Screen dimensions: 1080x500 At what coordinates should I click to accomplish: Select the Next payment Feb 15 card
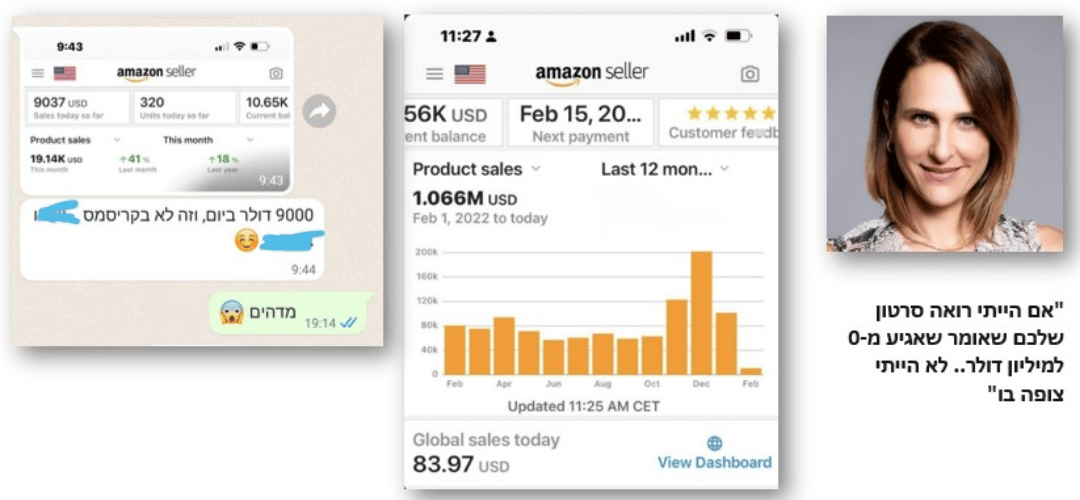tap(581, 122)
